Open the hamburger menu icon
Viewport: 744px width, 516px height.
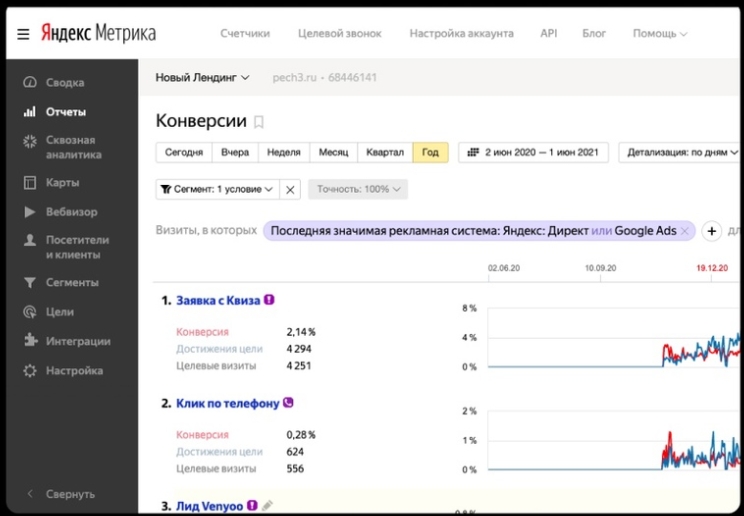(x=23, y=34)
